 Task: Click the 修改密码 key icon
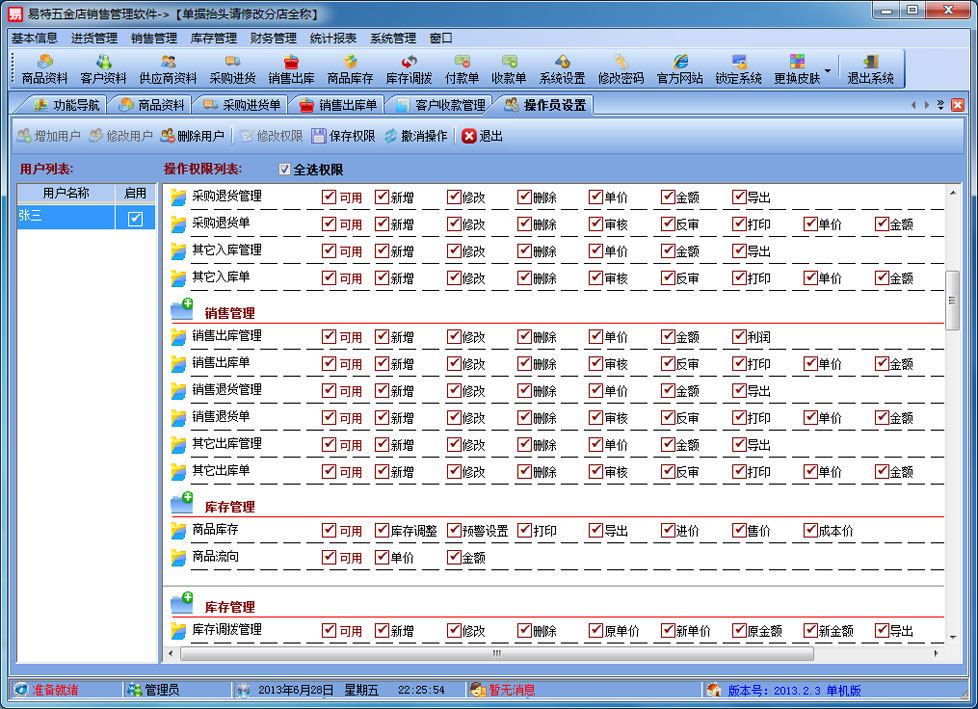point(621,69)
